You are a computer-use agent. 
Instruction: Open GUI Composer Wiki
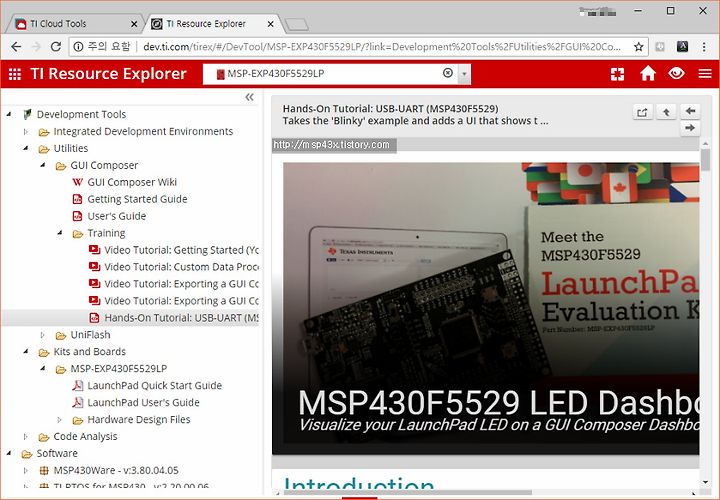131,182
